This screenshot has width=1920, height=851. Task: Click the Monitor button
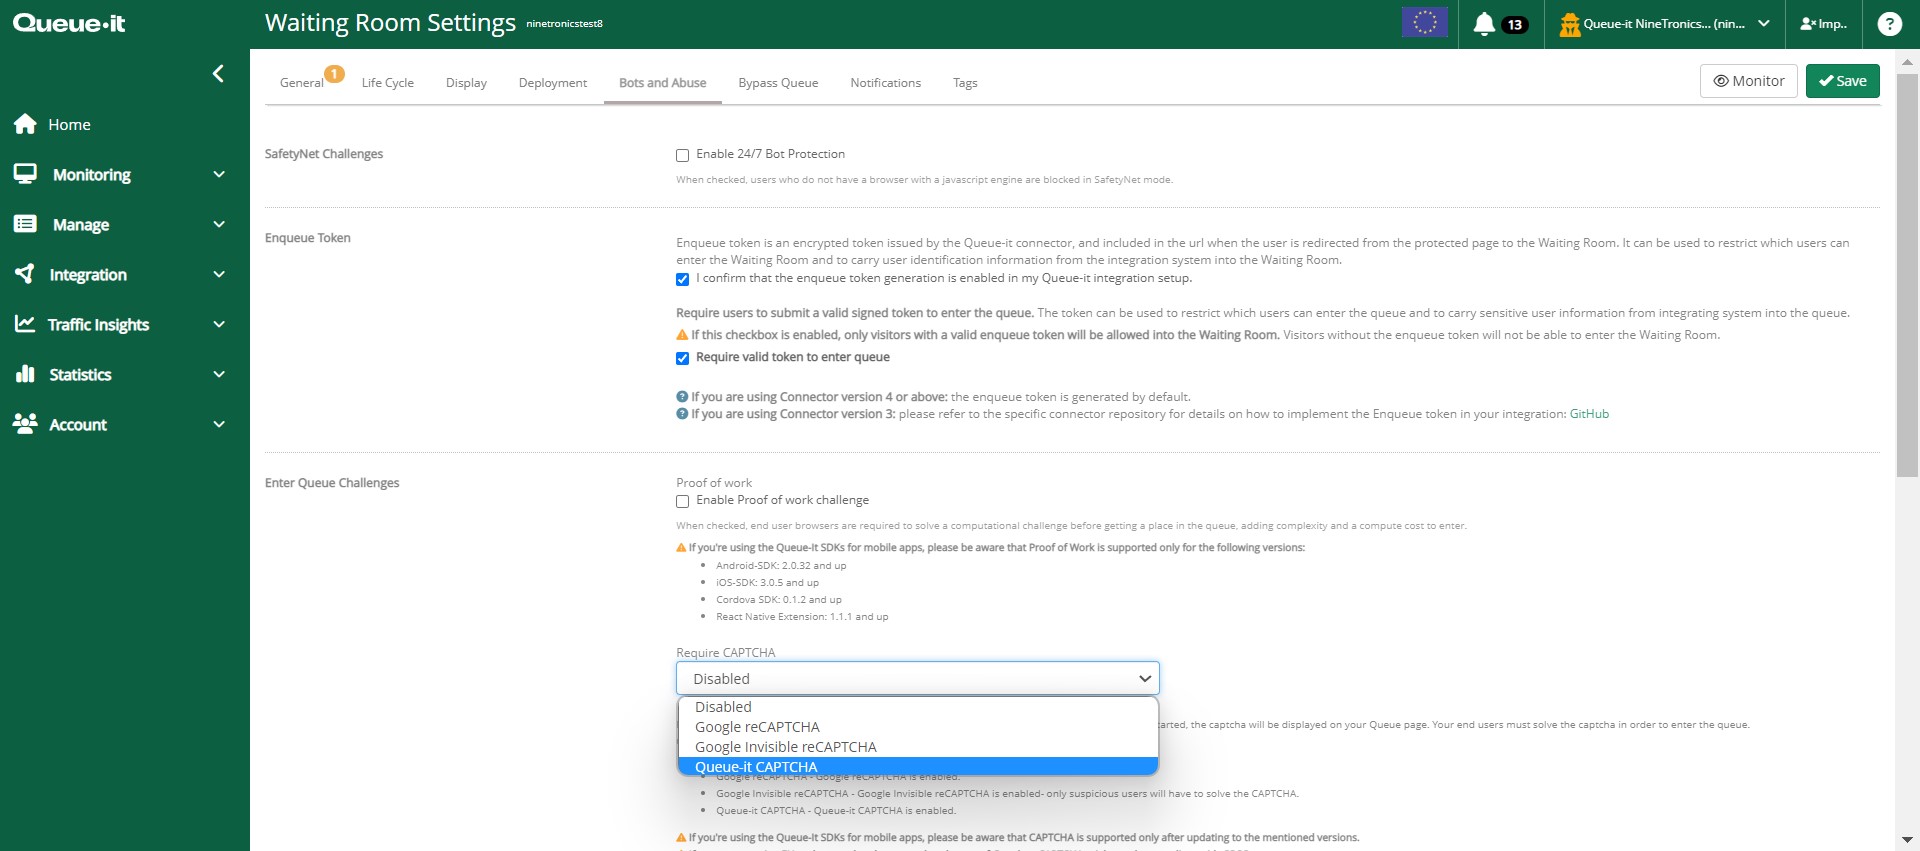click(1748, 81)
